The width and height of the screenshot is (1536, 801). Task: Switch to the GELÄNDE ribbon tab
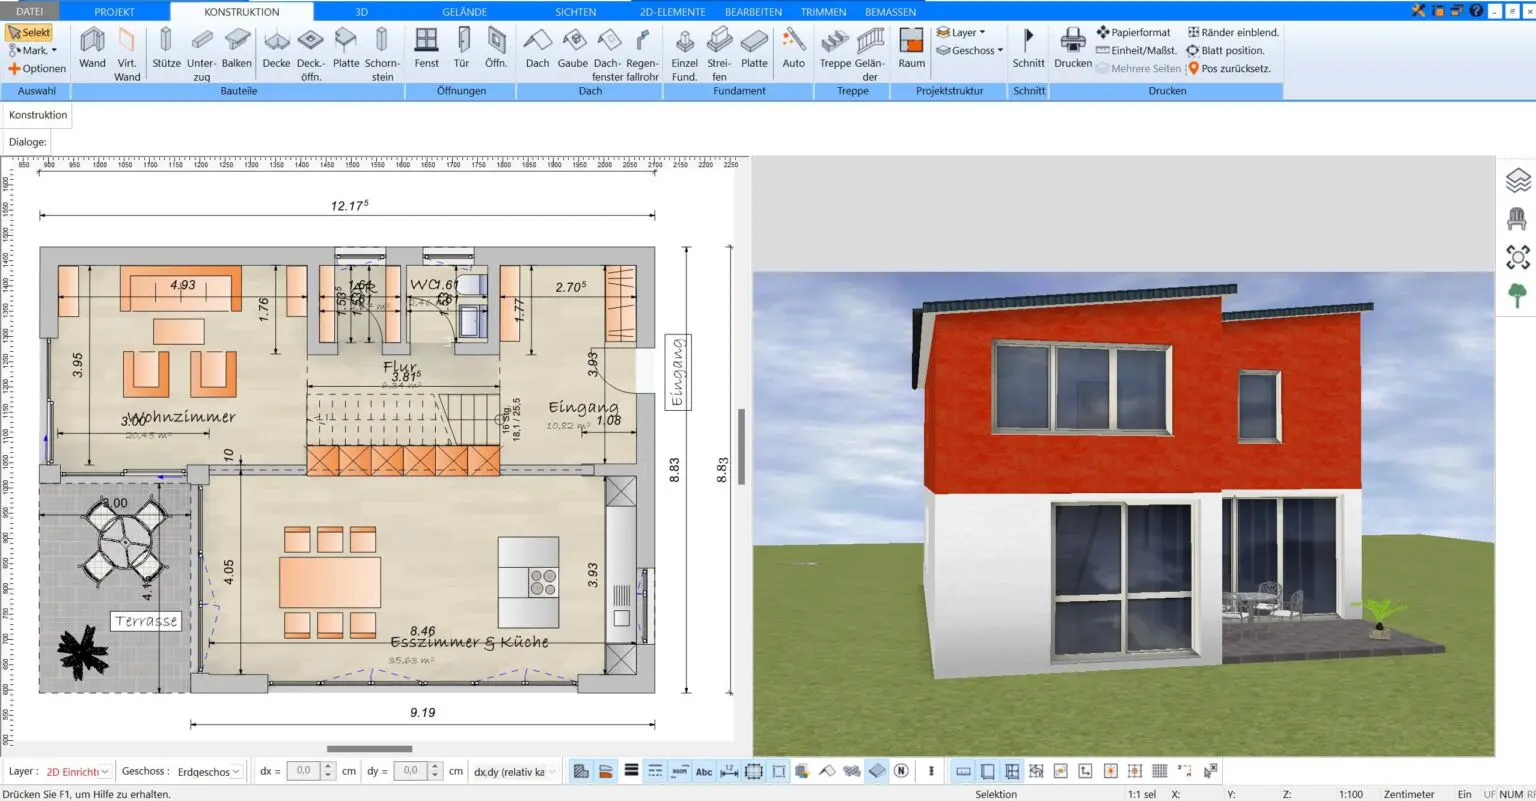pos(464,11)
